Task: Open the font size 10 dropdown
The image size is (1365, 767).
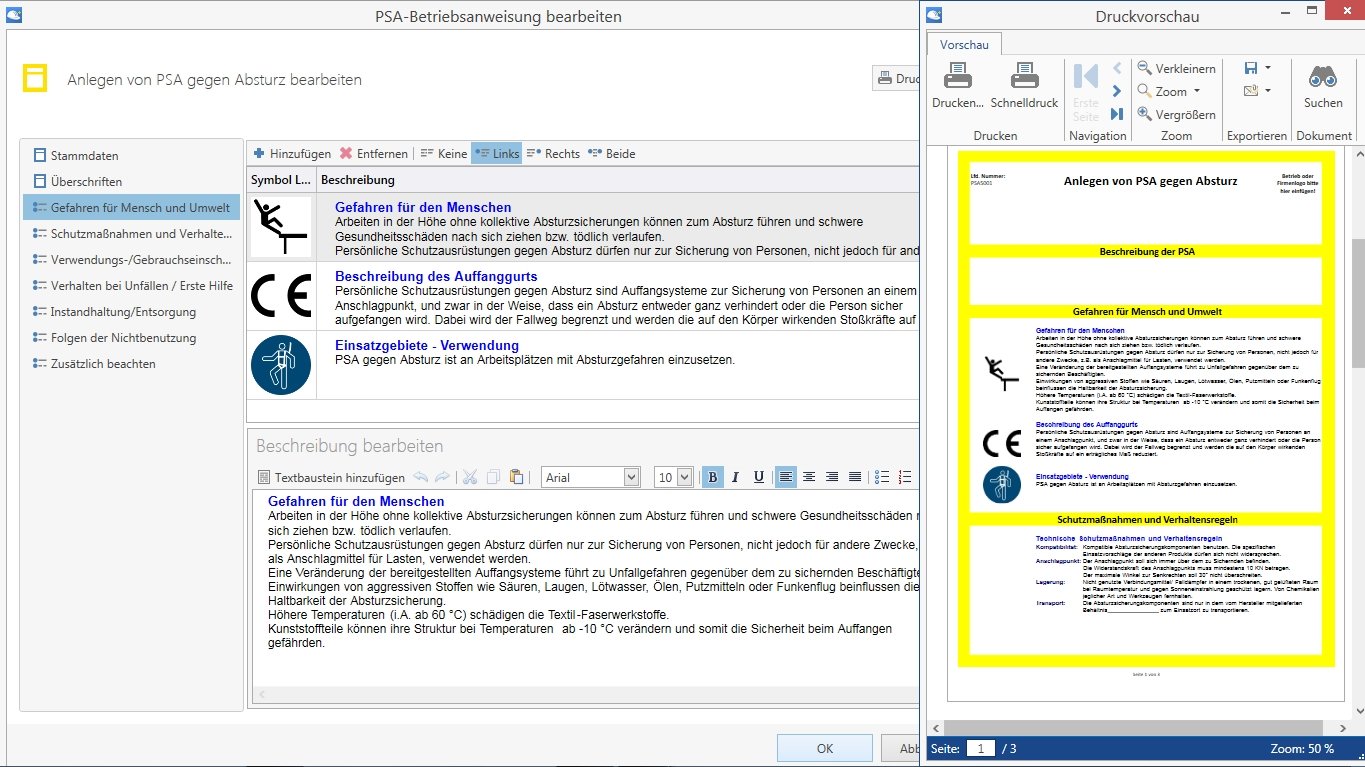Action: [x=684, y=477]
